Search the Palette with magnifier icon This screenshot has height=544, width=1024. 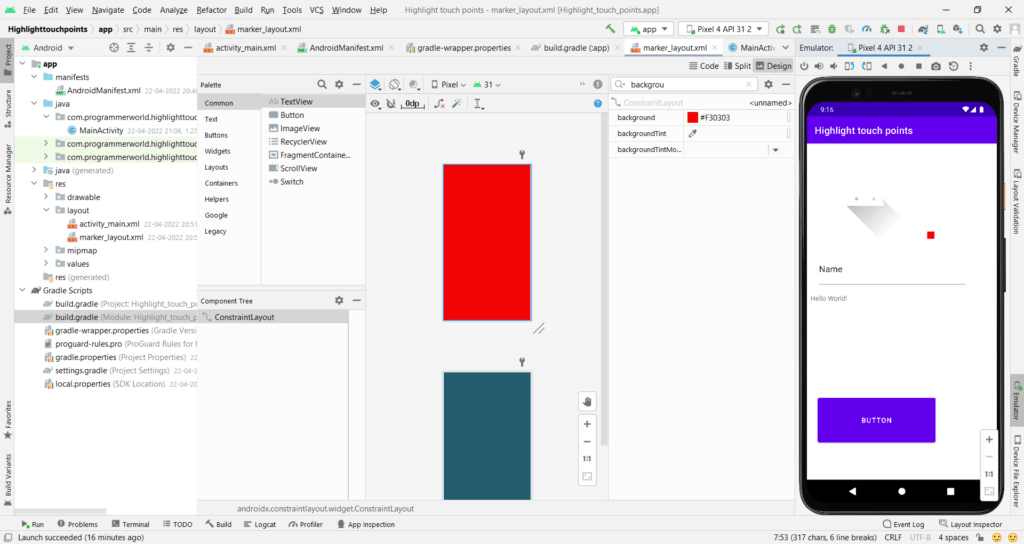point(322,84)
